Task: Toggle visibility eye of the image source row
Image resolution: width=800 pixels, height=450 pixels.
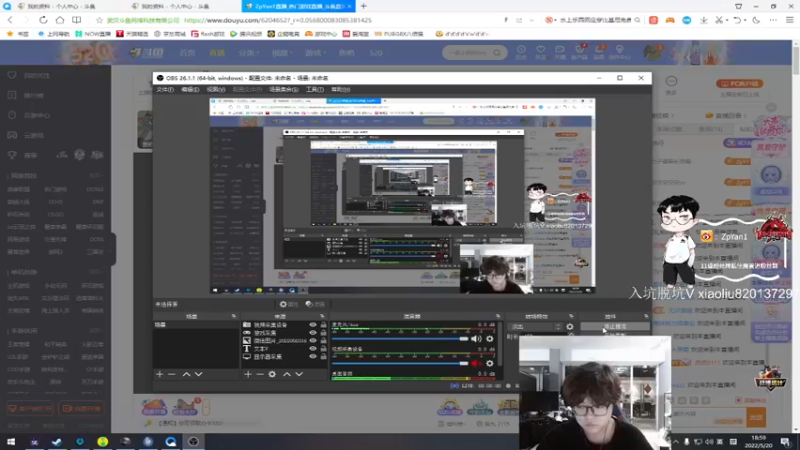Action: tap(313, 340)
